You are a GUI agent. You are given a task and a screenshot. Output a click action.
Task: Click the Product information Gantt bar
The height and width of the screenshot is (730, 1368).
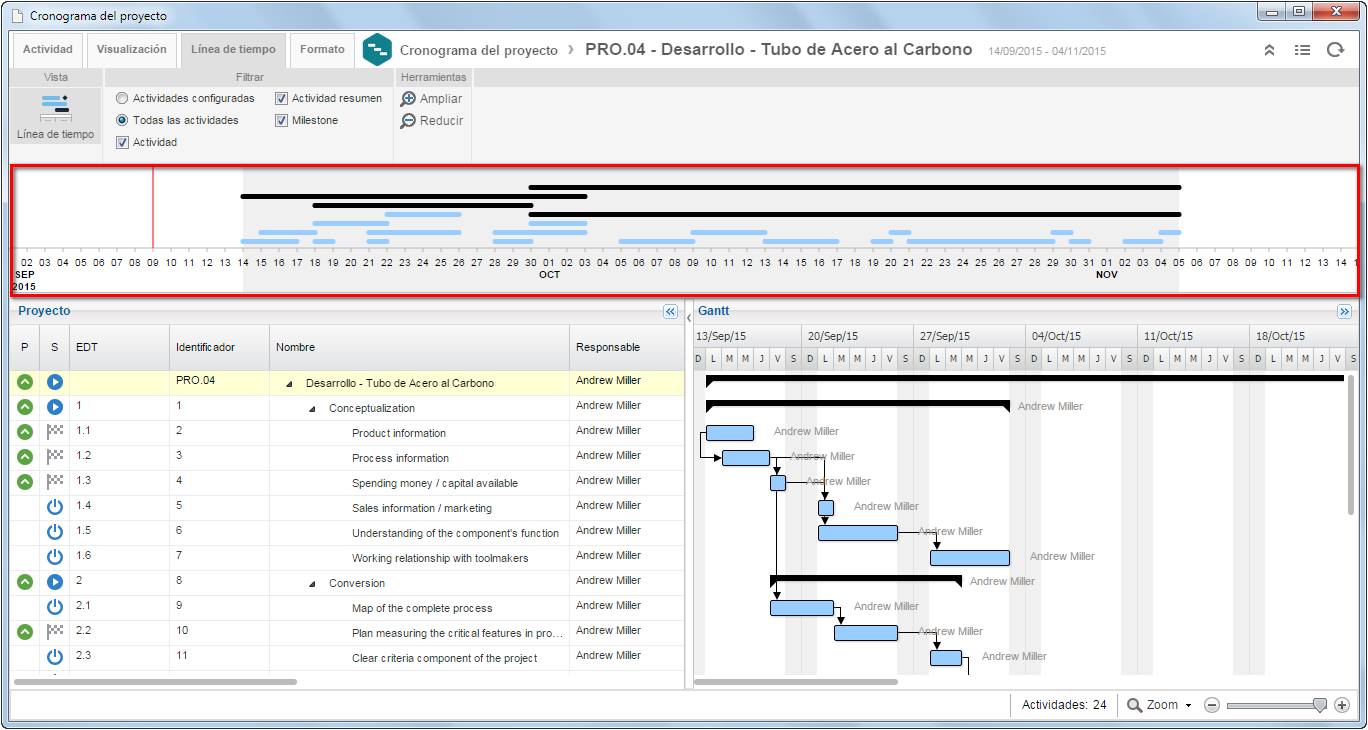(x=730, y=433)
